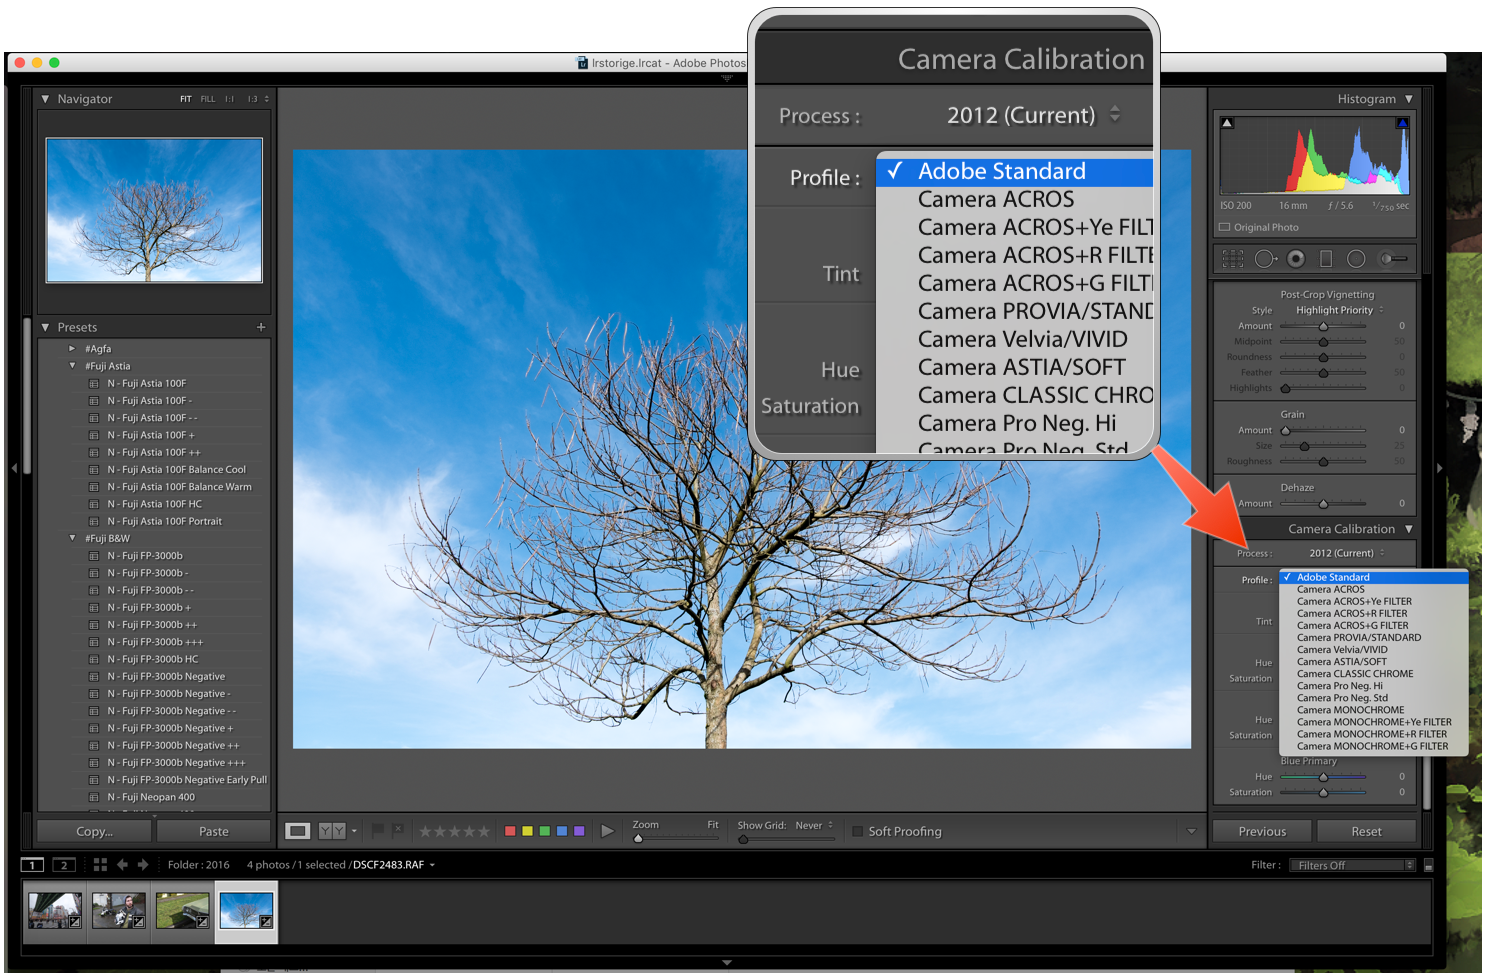Select the Crop Overlay tool
This screenshot has height=978, width=1486.
1233,259
